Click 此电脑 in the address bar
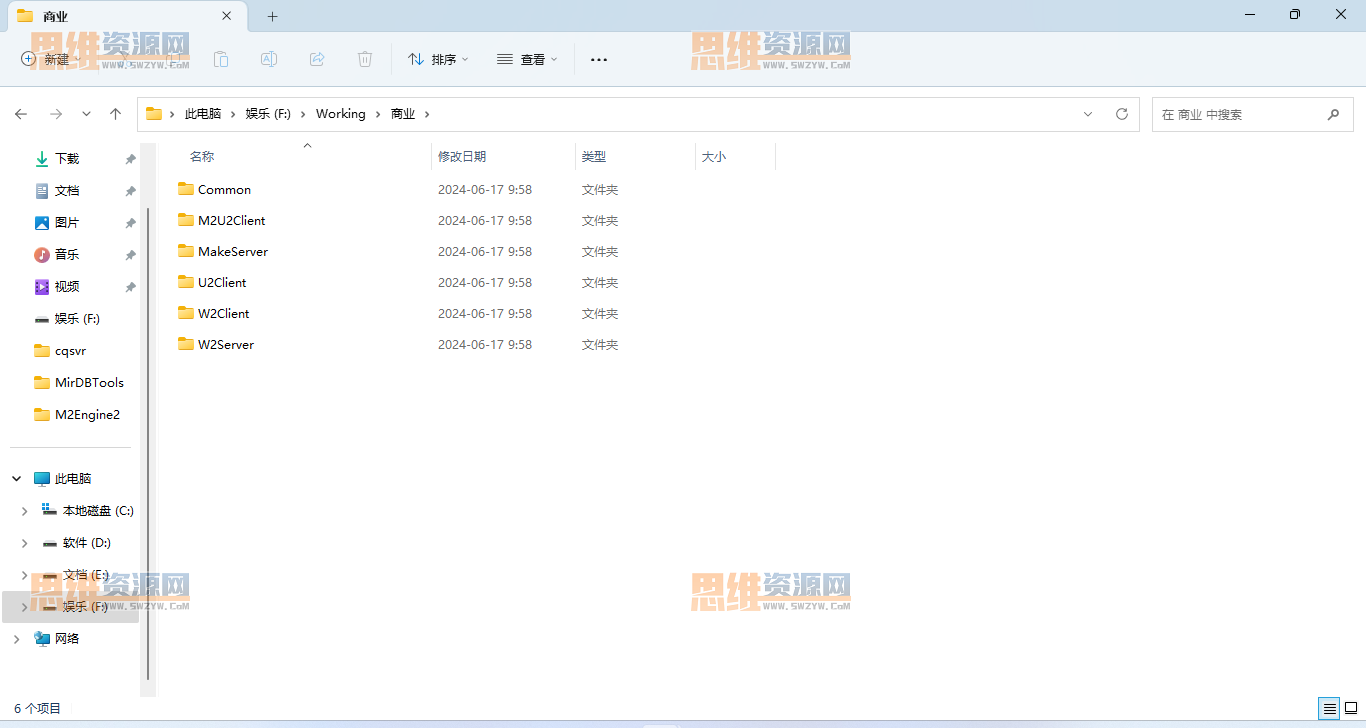This screenshot has width=1366, height=728. (x=203, y=114)
